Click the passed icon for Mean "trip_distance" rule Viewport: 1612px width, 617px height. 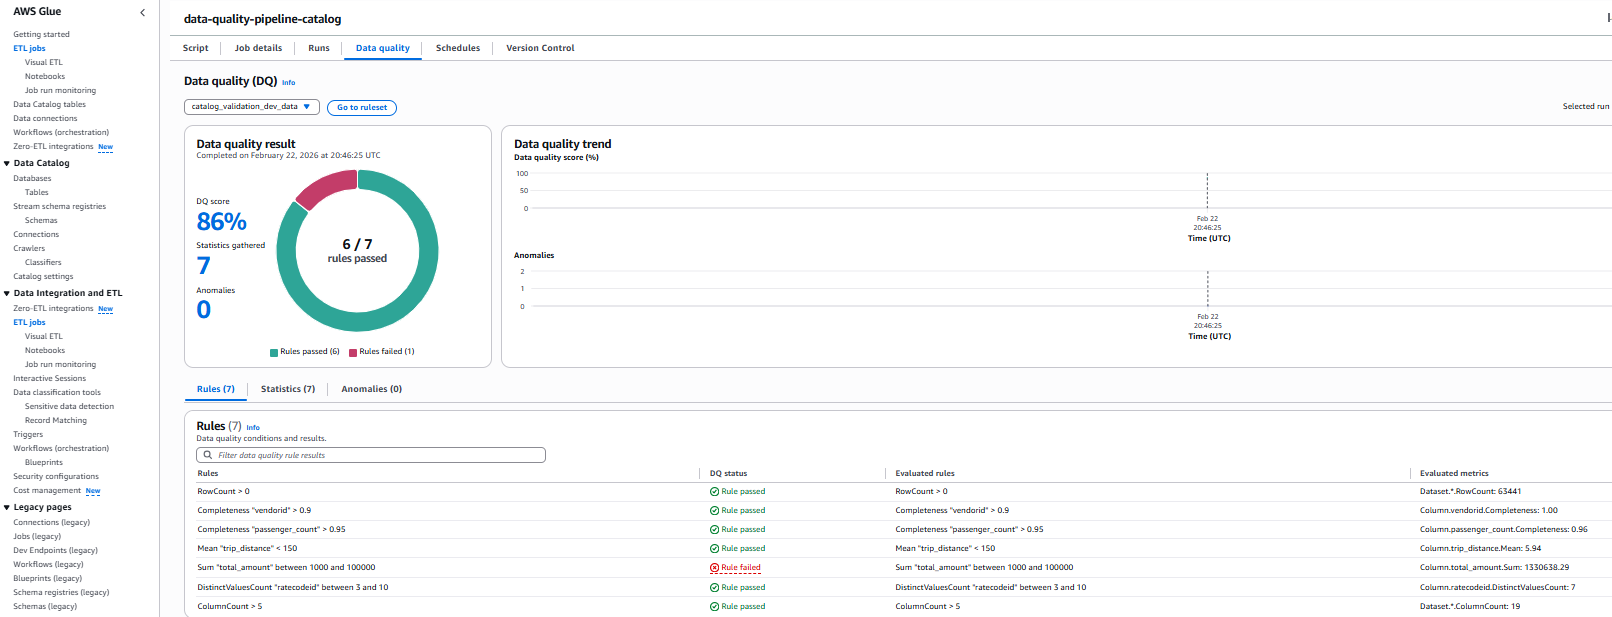[x=714, y=549]
